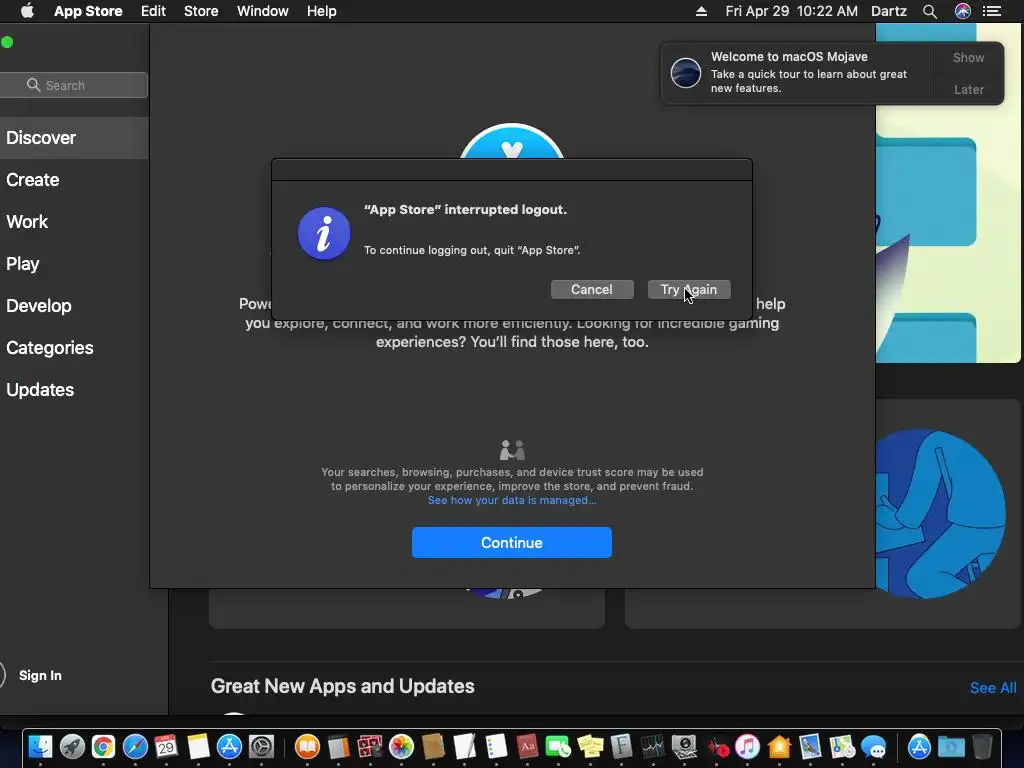Open Notification Center list icon

point(992,11)
